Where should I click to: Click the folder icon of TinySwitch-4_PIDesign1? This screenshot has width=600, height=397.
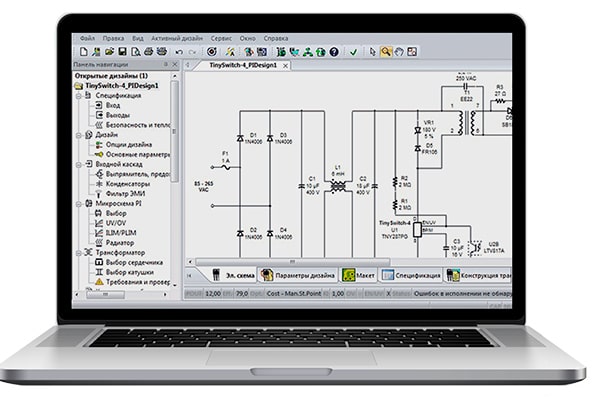(79, 85)
